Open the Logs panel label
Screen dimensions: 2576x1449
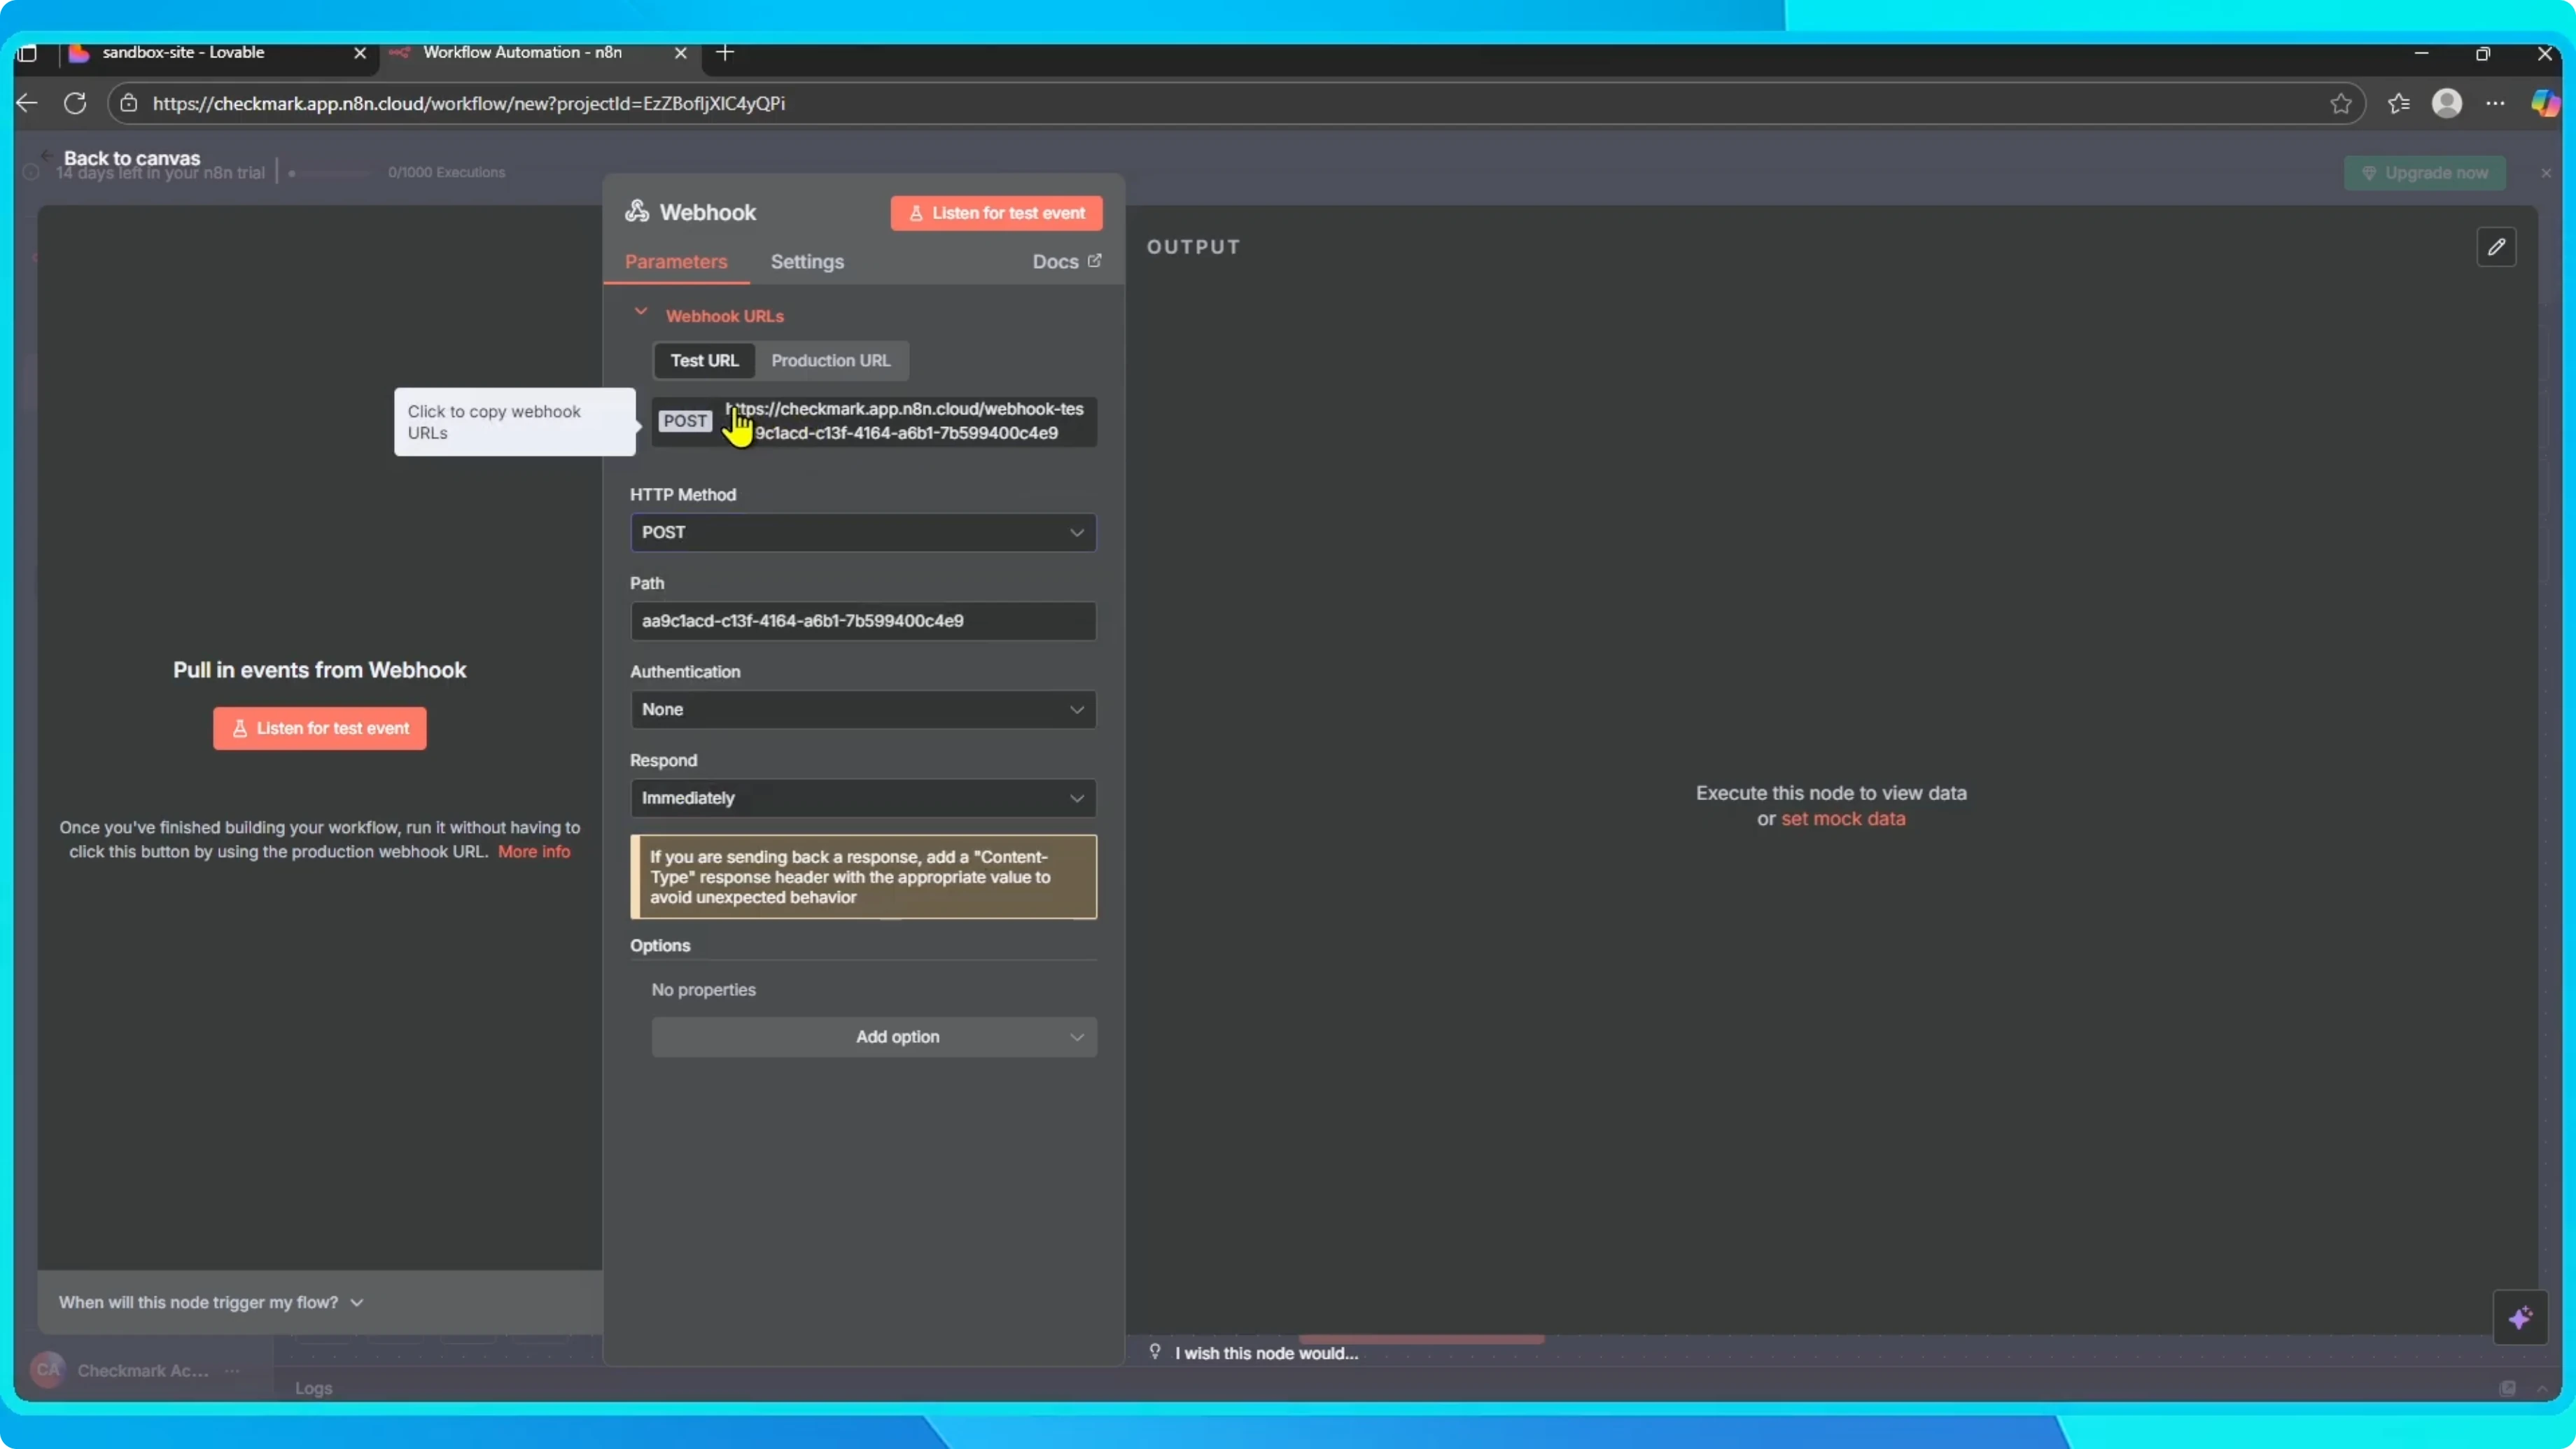click(x=313, y=1388)
